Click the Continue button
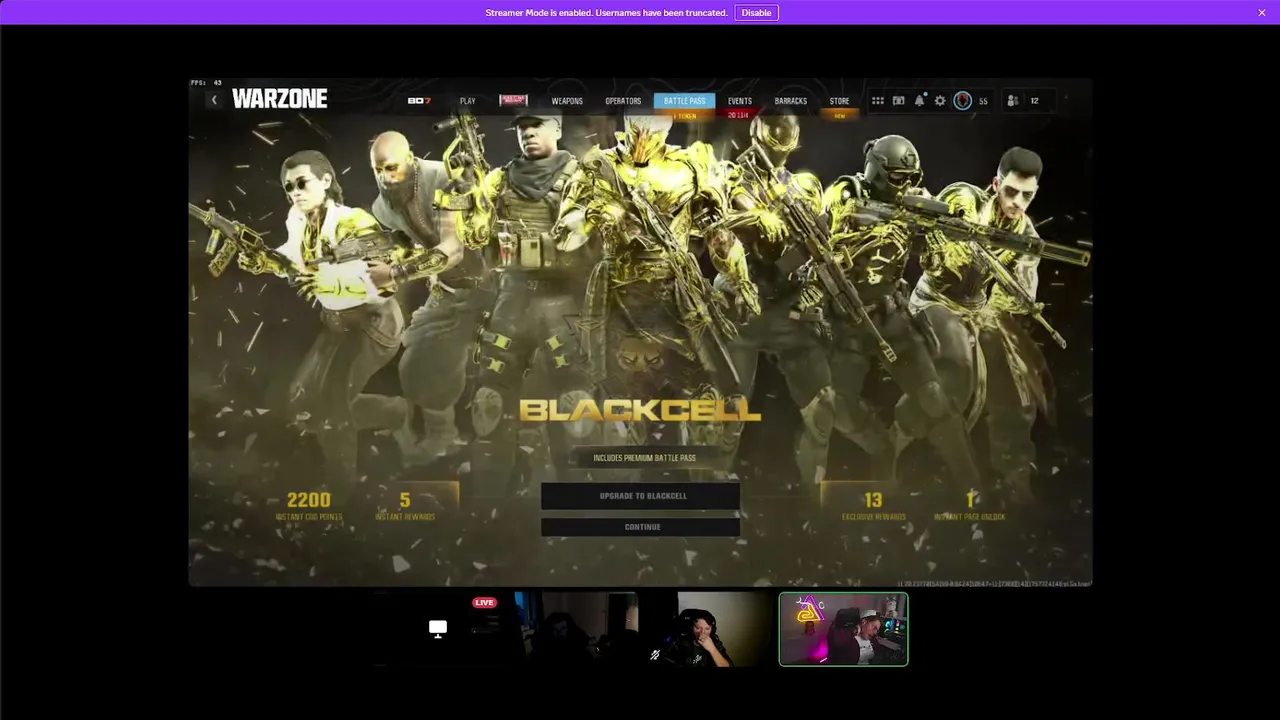The width and height of the screenshot is (1280, 720). pos(640,527)
